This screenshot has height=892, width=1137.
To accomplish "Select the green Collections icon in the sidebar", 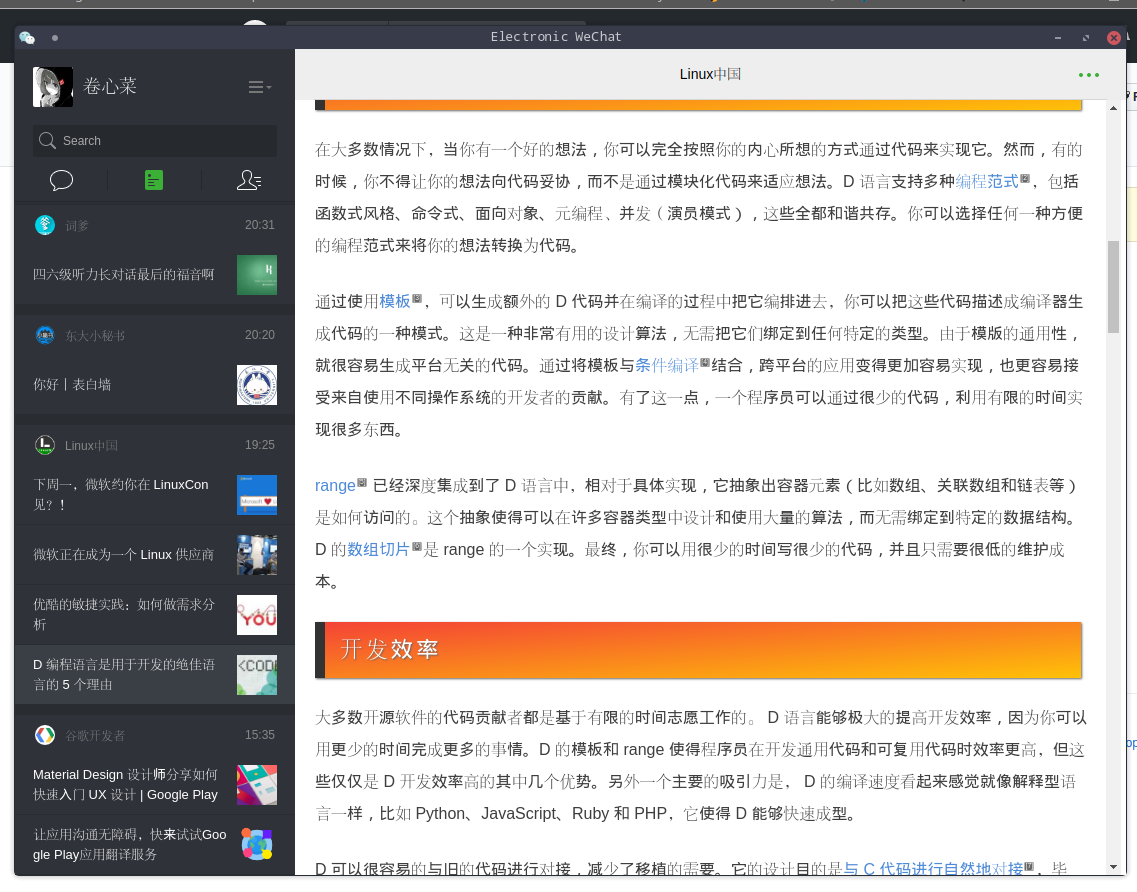I will coord(153,180).
